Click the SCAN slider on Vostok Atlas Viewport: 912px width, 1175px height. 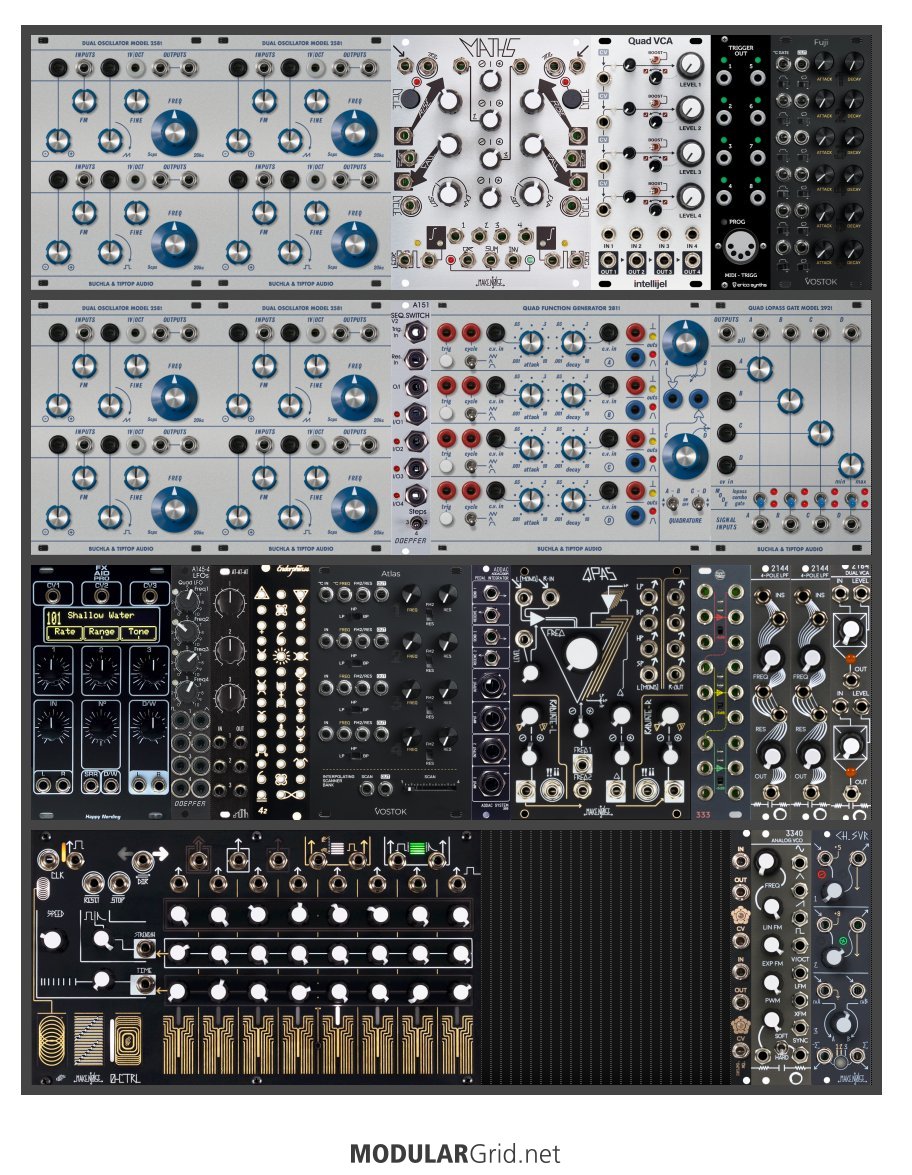click(432, 787)
